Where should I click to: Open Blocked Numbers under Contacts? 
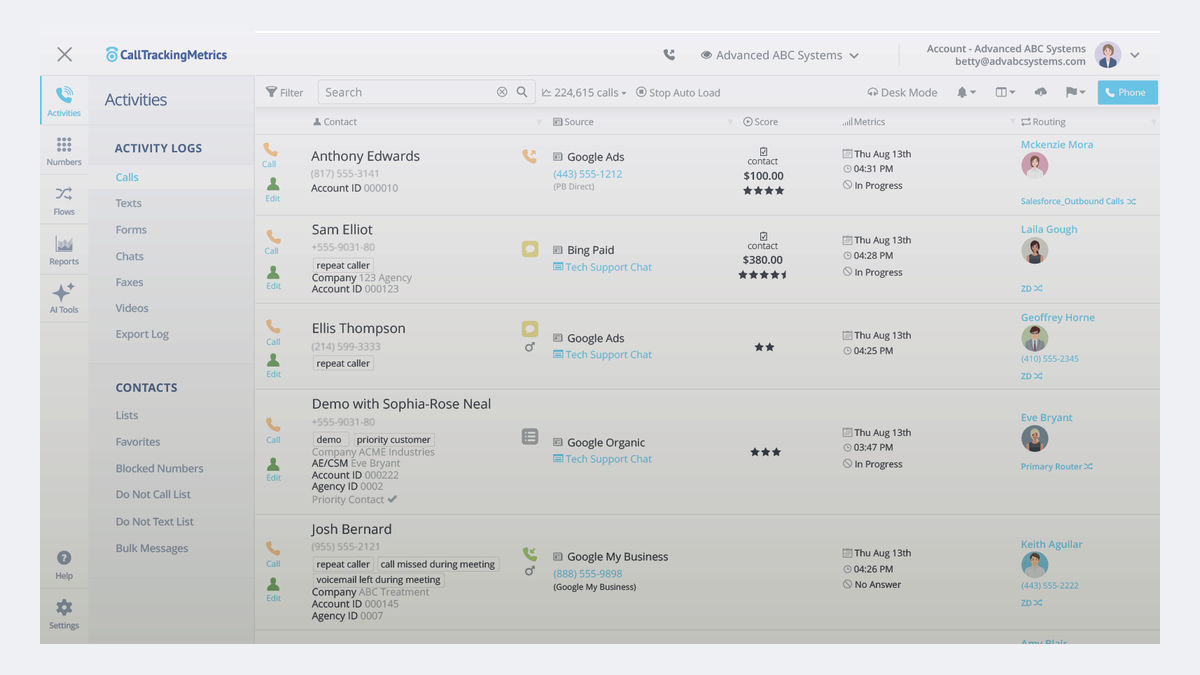(x=159, y=468)
